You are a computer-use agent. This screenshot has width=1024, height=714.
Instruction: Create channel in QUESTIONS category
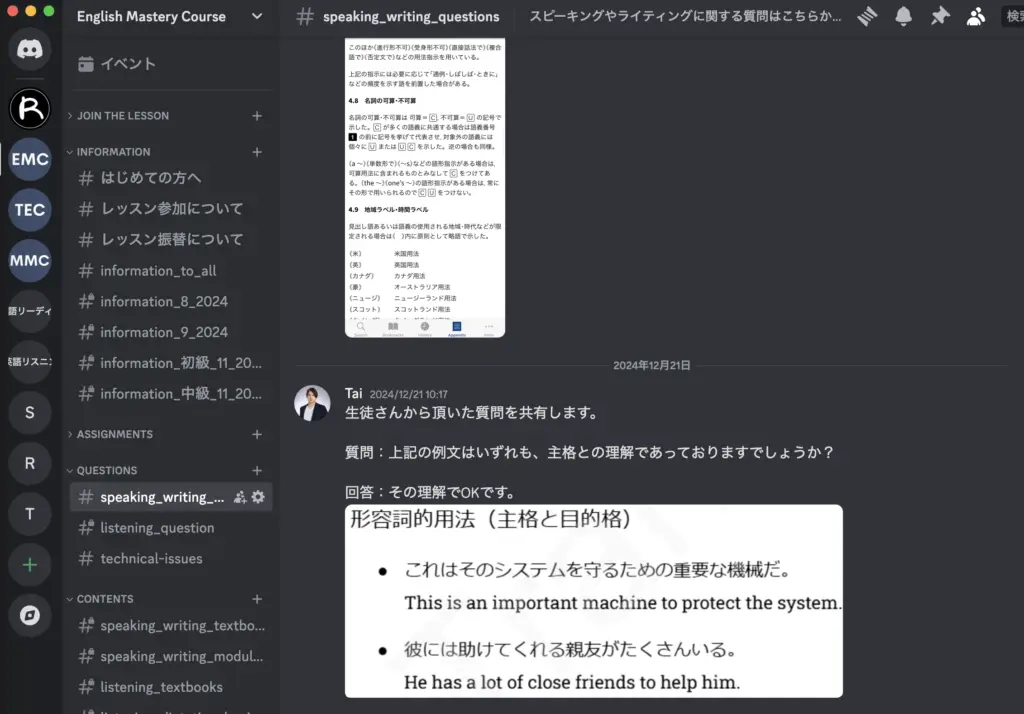coord(257,470)
